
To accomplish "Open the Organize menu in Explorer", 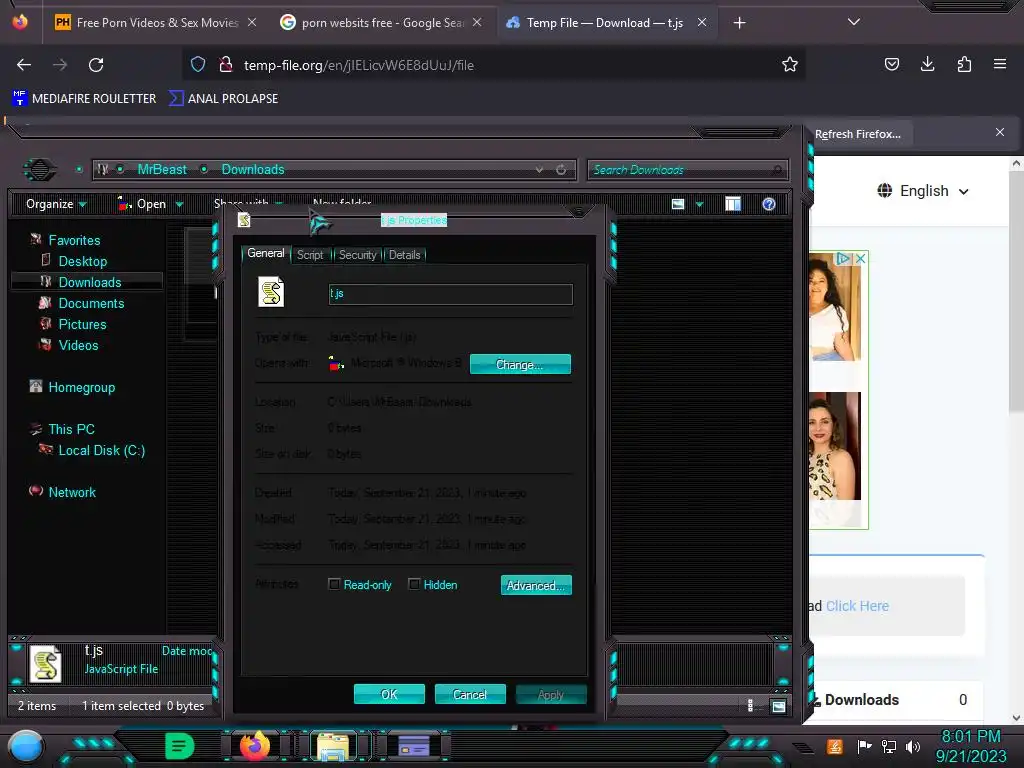I will [x=56, y=204].
